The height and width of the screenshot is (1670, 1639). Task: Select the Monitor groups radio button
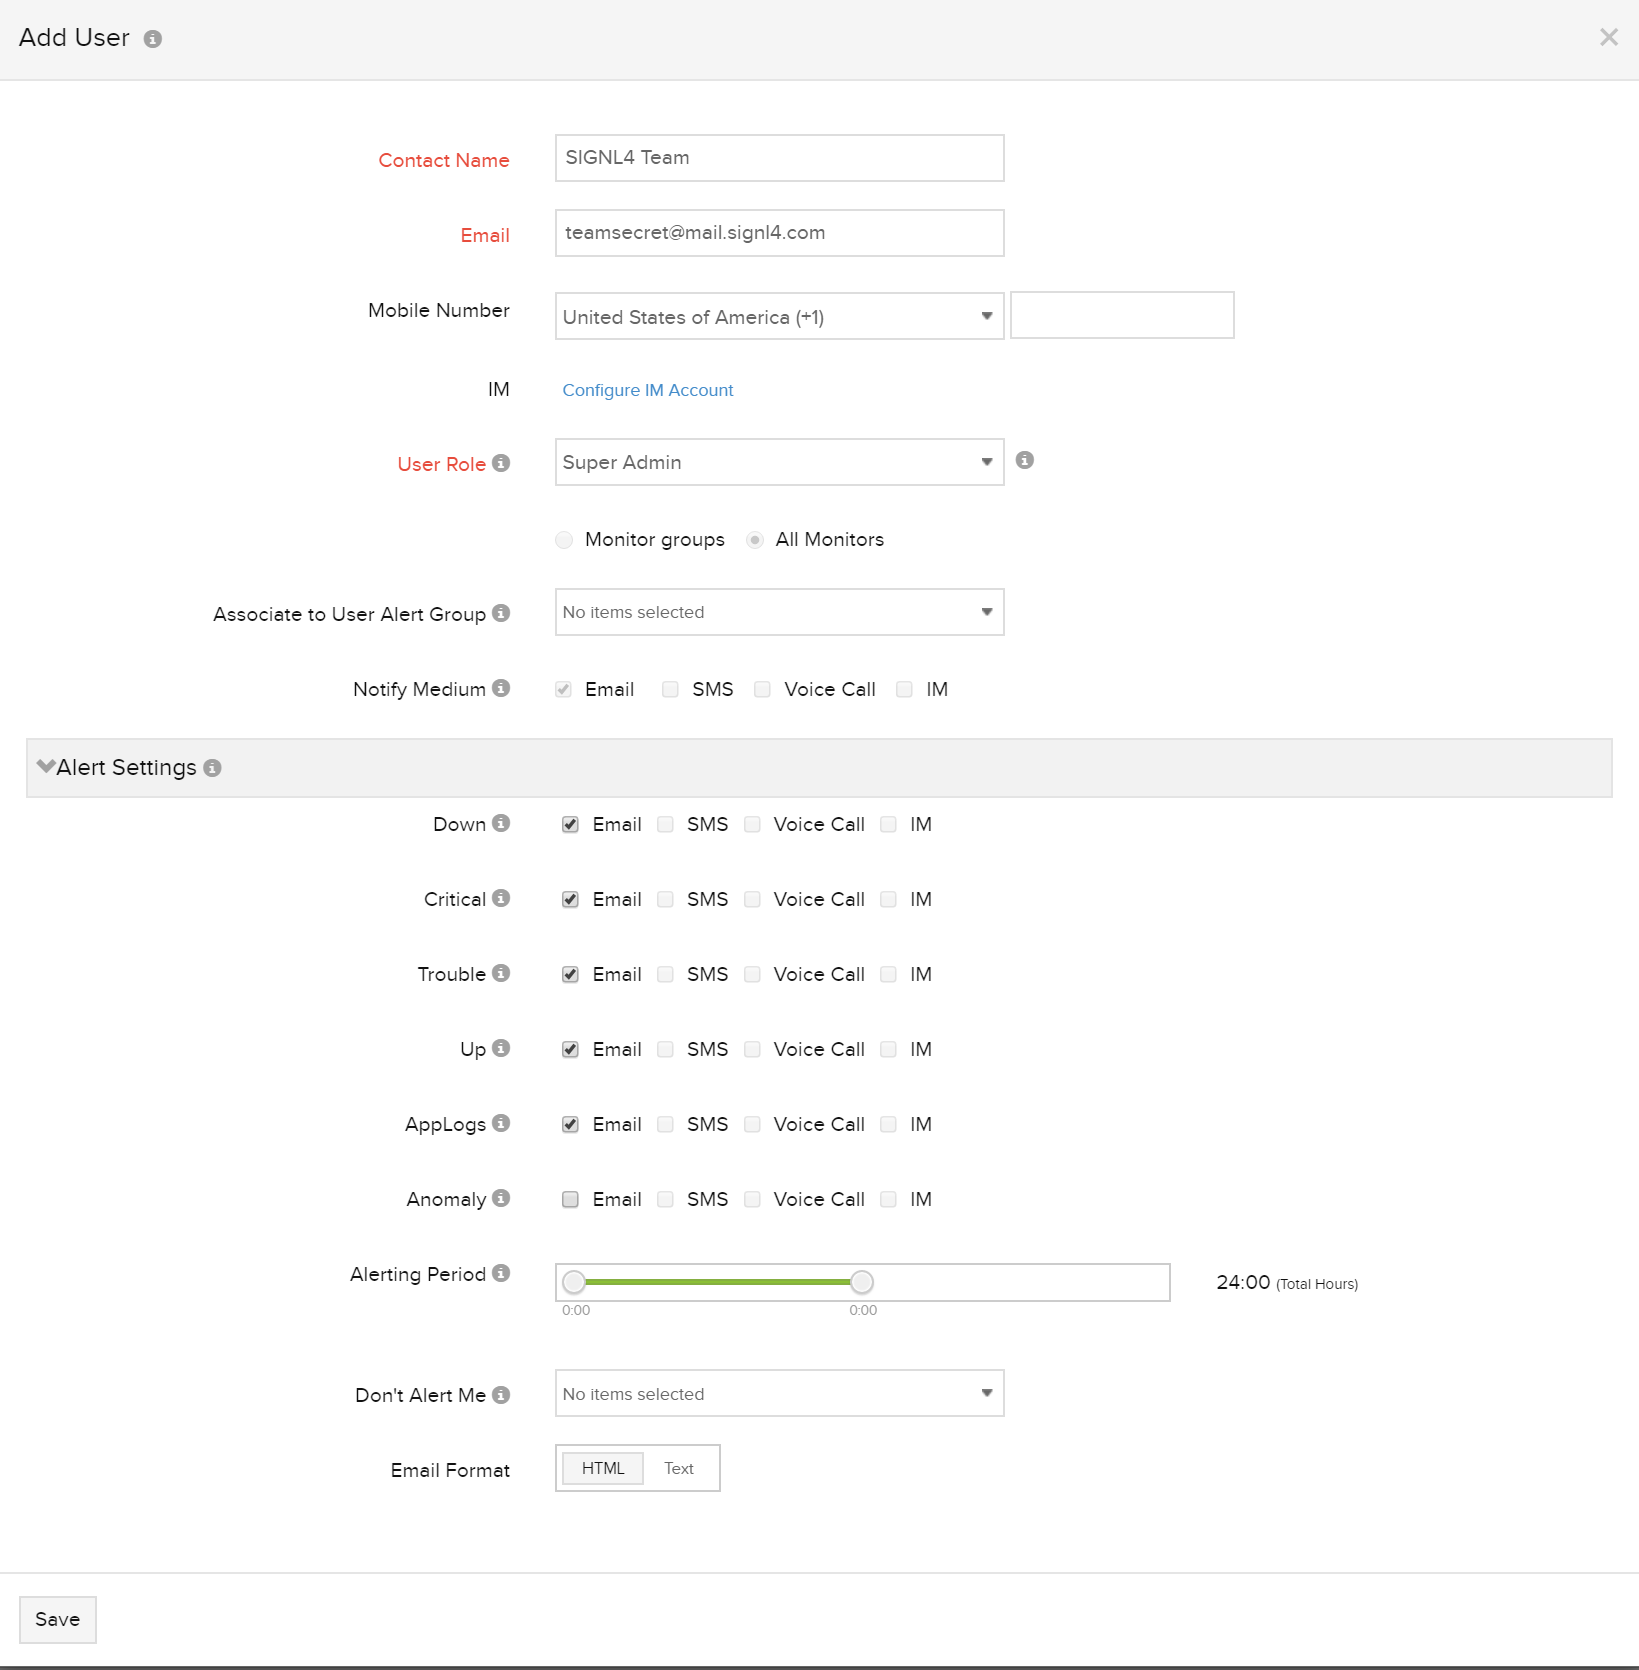pyautogui.click(x=564, y=540)
